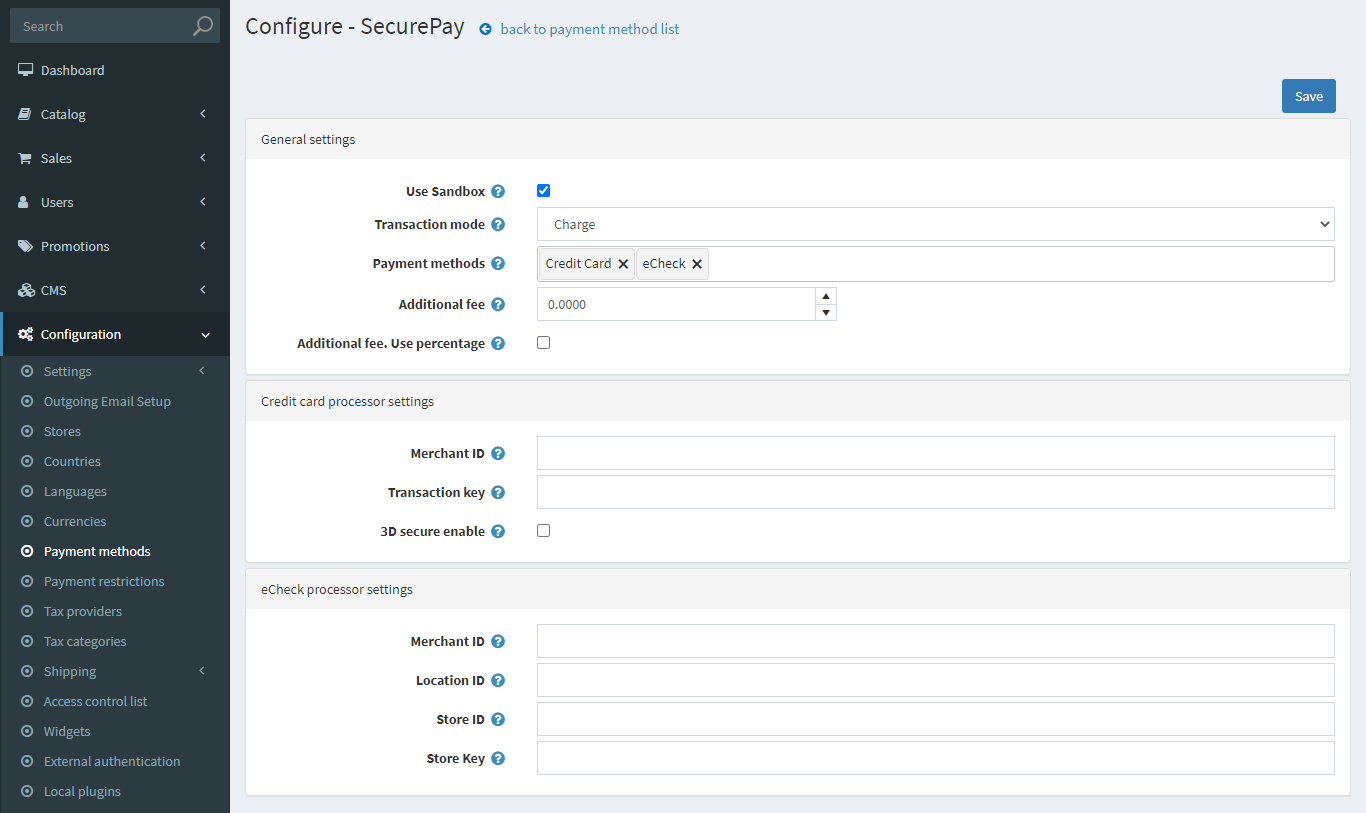Enable Additional fee Use percentage checkbox
The height and width of the screenshot is (813, 1366).
544,343
